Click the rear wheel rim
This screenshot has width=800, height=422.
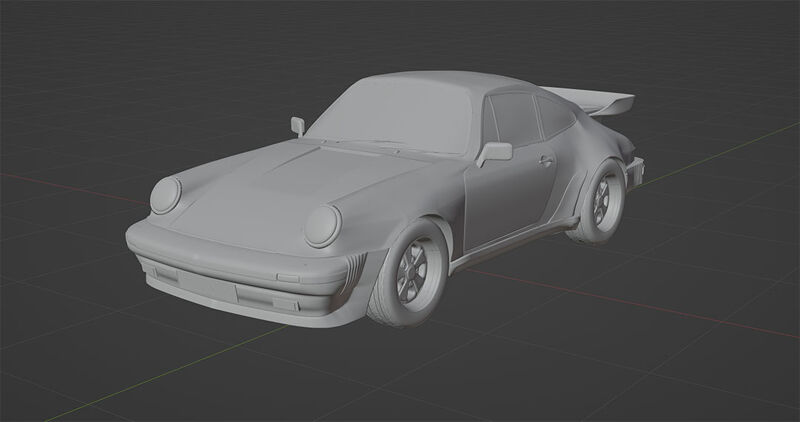[x=604, y=200]
